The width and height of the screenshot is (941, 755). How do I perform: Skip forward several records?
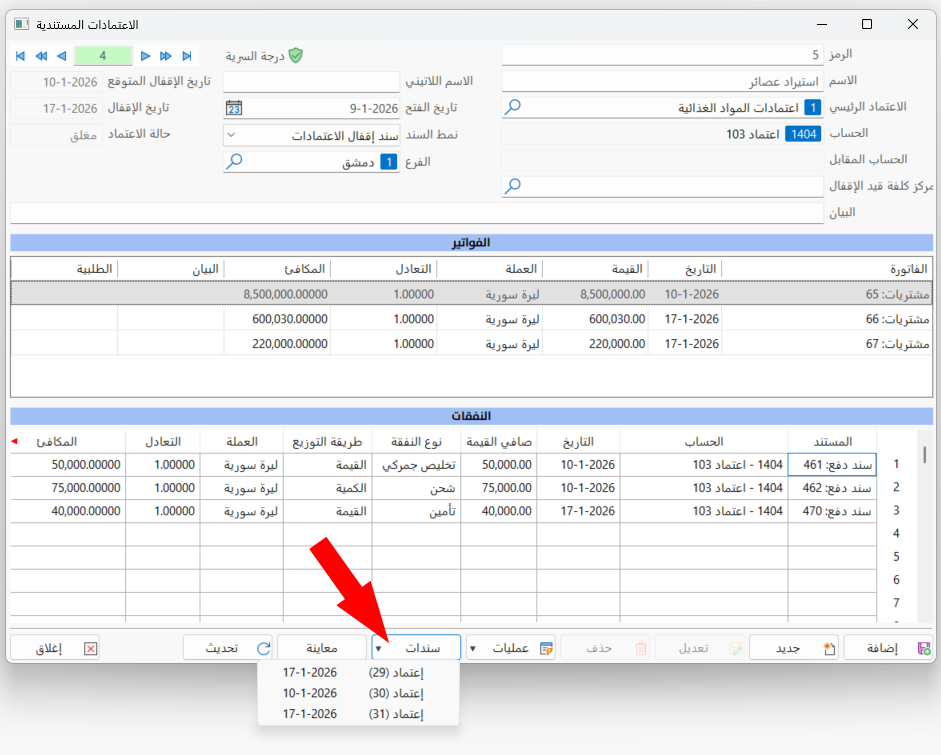point(166,56)
